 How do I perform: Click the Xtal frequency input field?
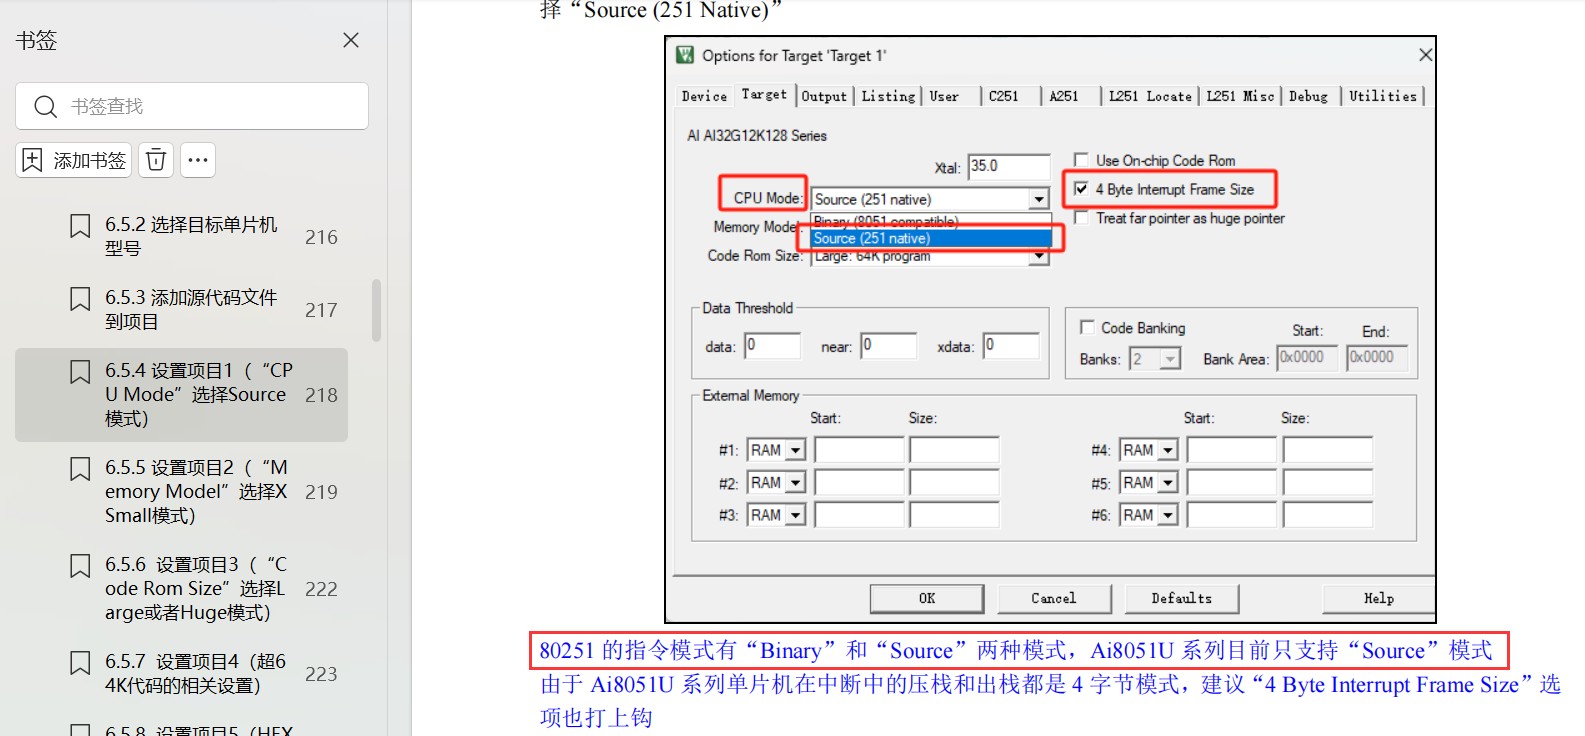(x=1009, y=166)
